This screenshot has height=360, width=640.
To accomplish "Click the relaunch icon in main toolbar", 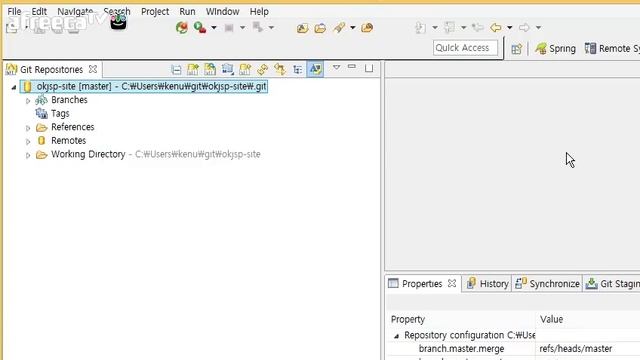I will pyautogui.click(x=182, y=27).
